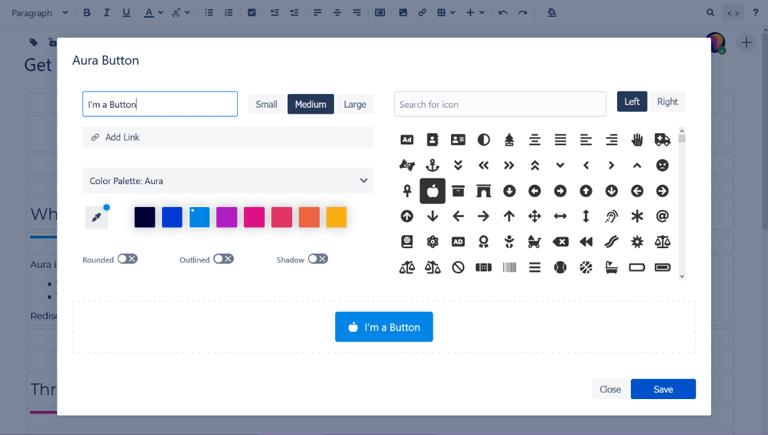Click the Add Link field

[x=228, y=137]
